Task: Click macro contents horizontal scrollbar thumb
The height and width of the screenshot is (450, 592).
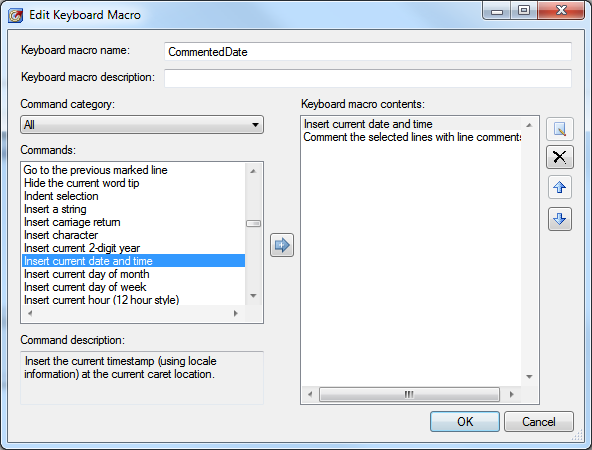Action: 409,395
